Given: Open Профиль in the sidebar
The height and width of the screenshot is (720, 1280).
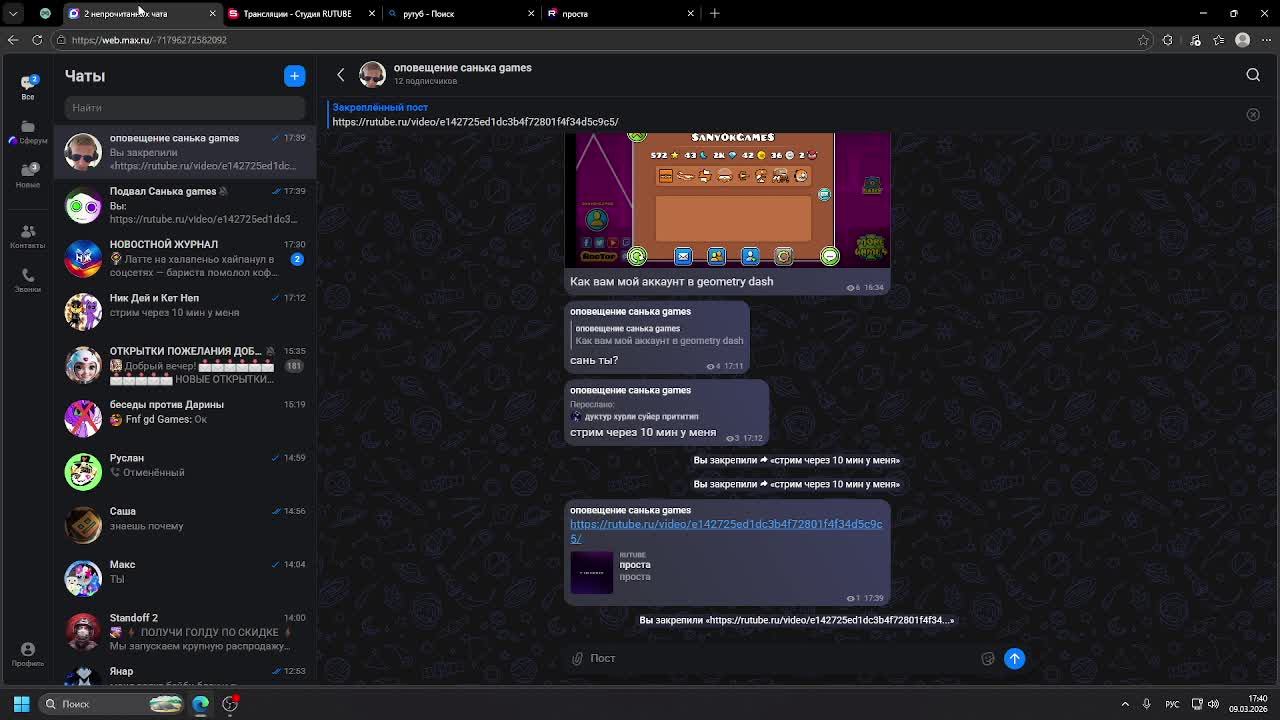Looking at the screenshot, I should pyautogui.click(x=28, y=654).
